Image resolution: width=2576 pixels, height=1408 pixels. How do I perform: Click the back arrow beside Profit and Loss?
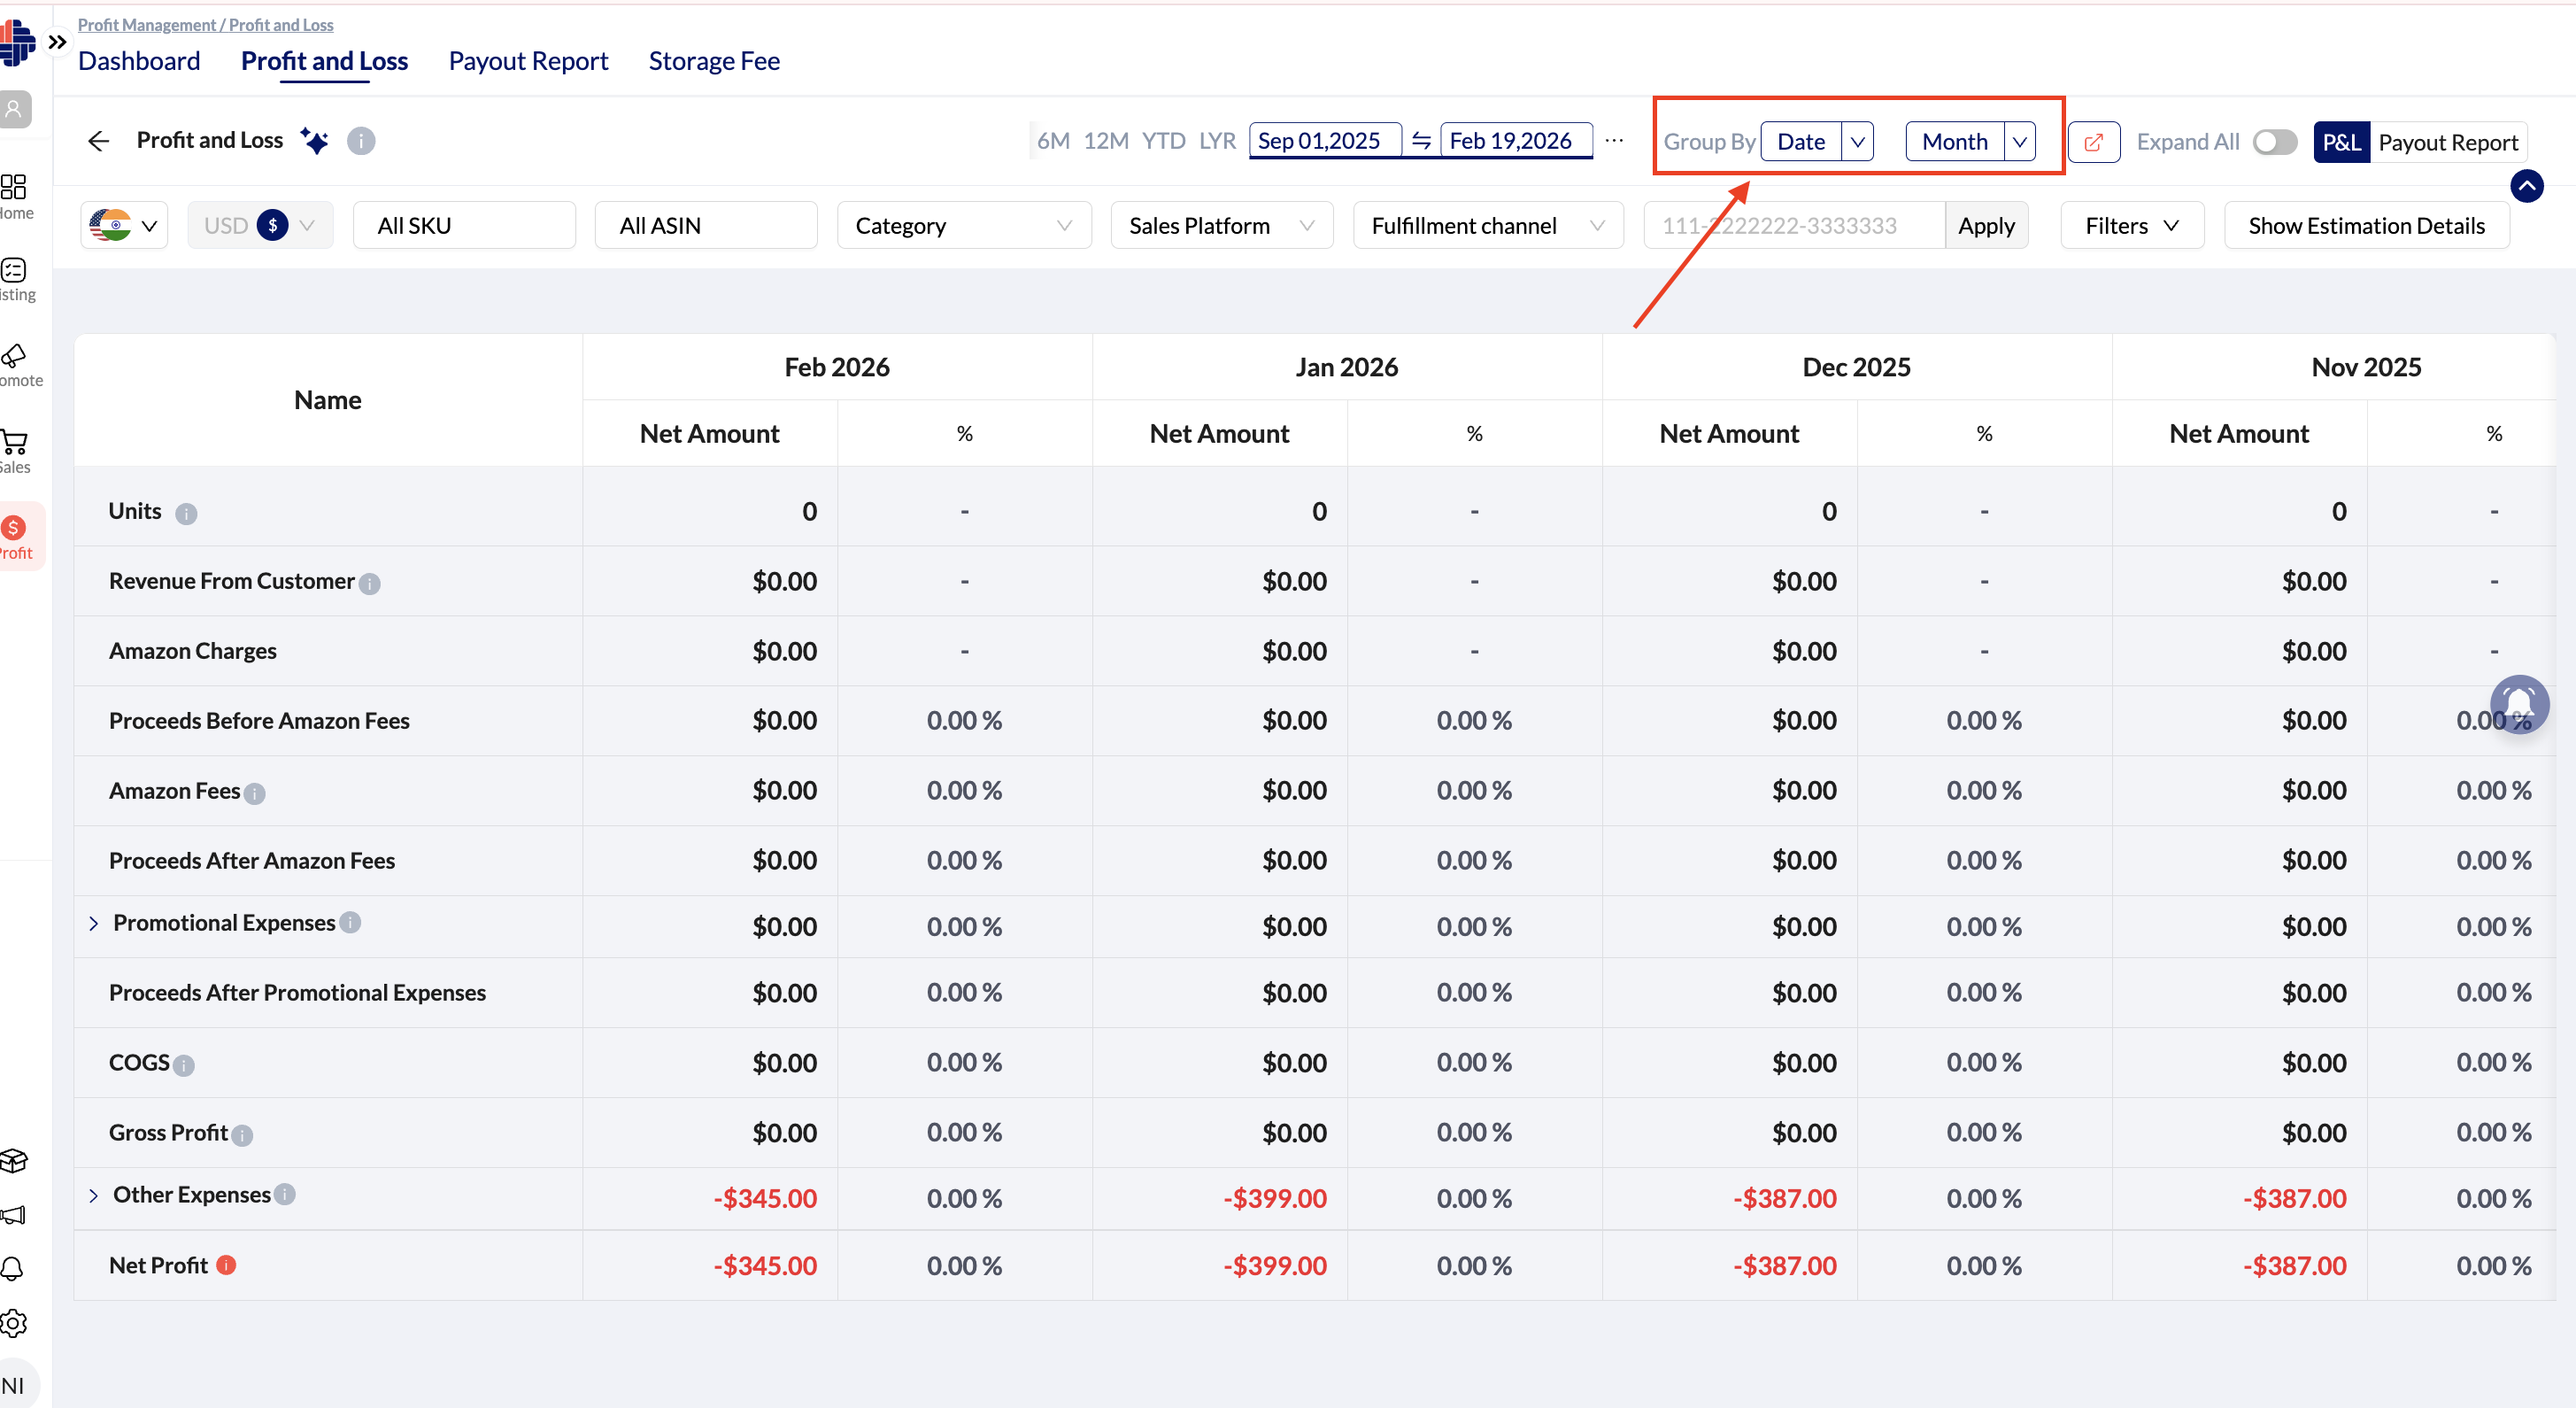click(x=98, y=141)
